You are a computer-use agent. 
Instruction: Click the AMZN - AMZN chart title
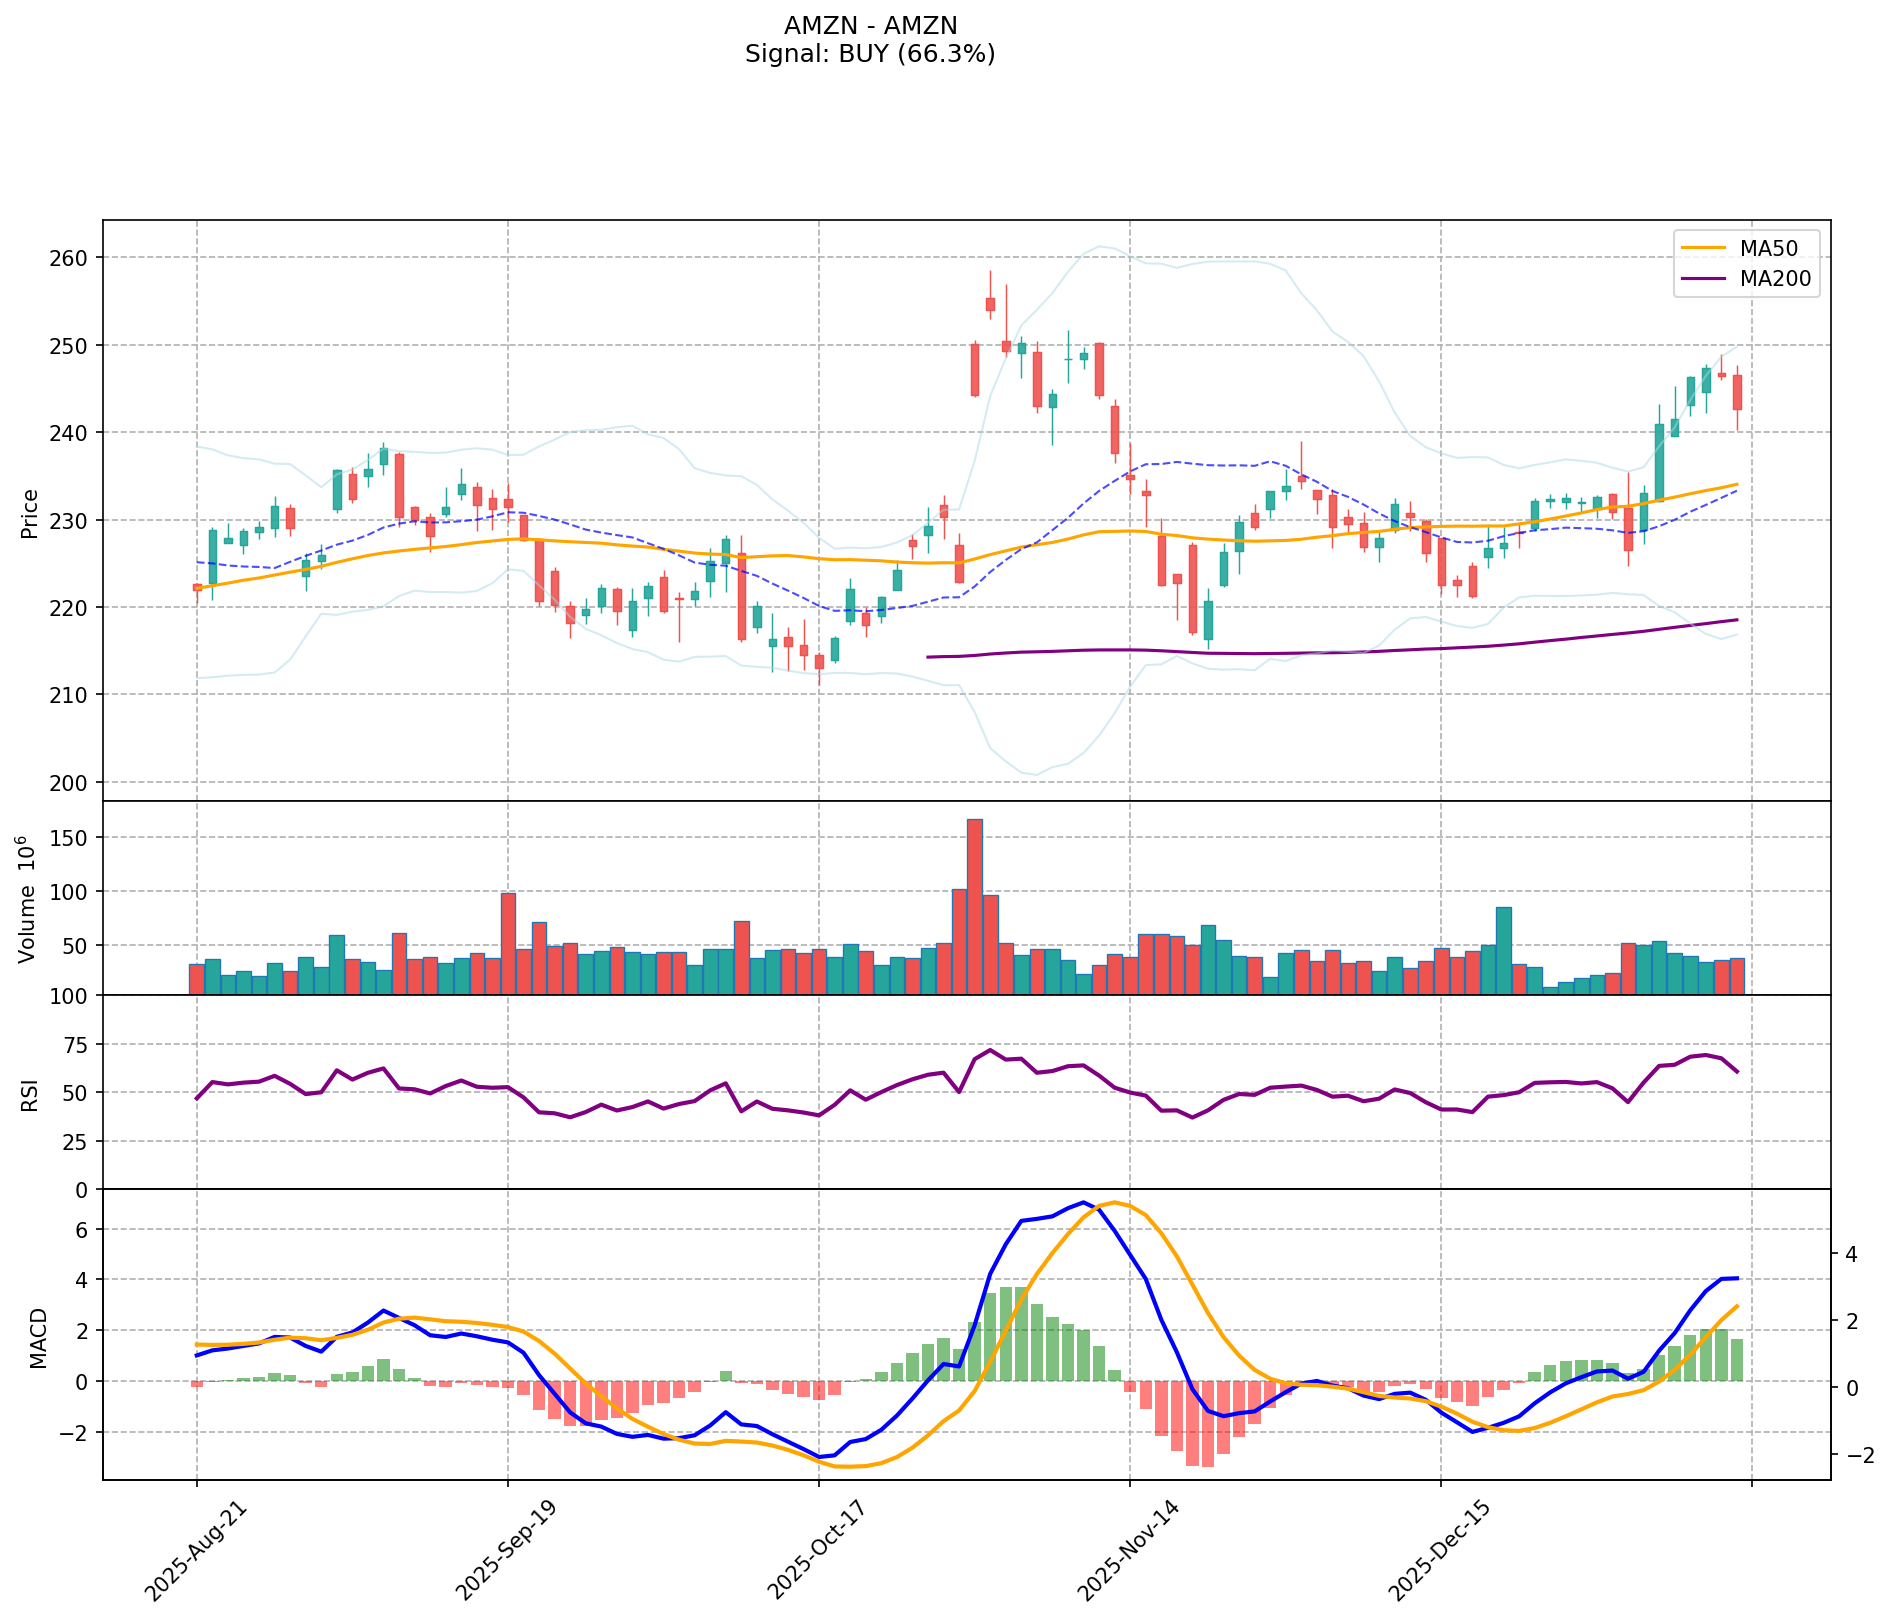coord(870,26)
